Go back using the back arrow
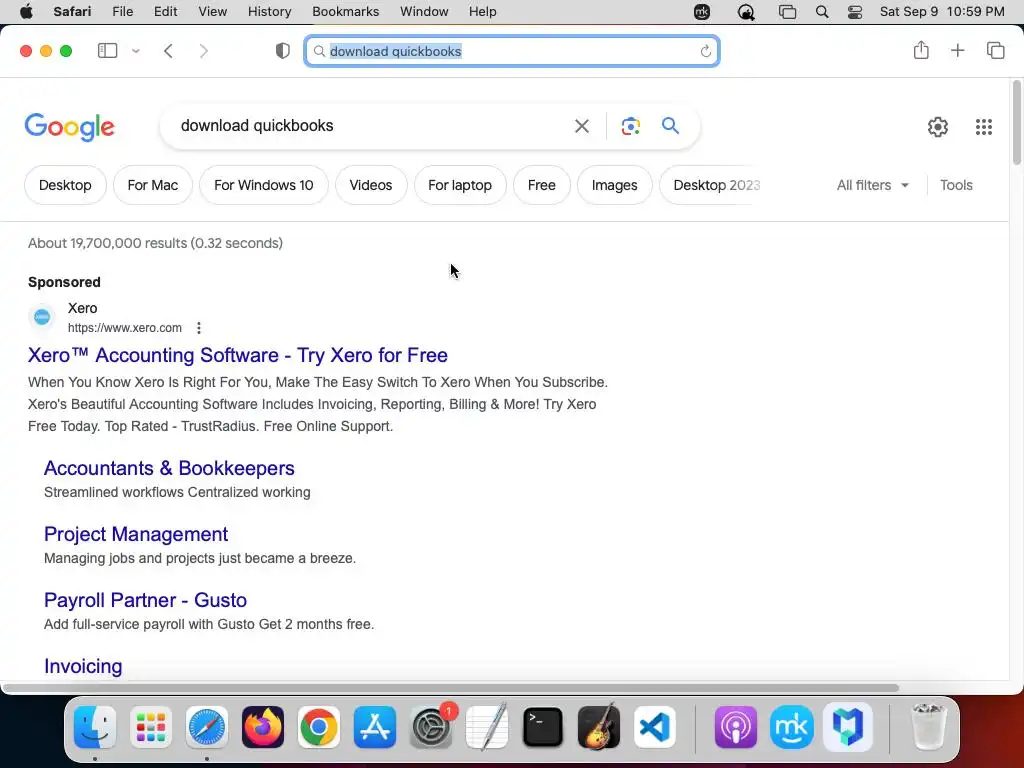The height and width of the screenshot is (768, 1024). [168, 51]
